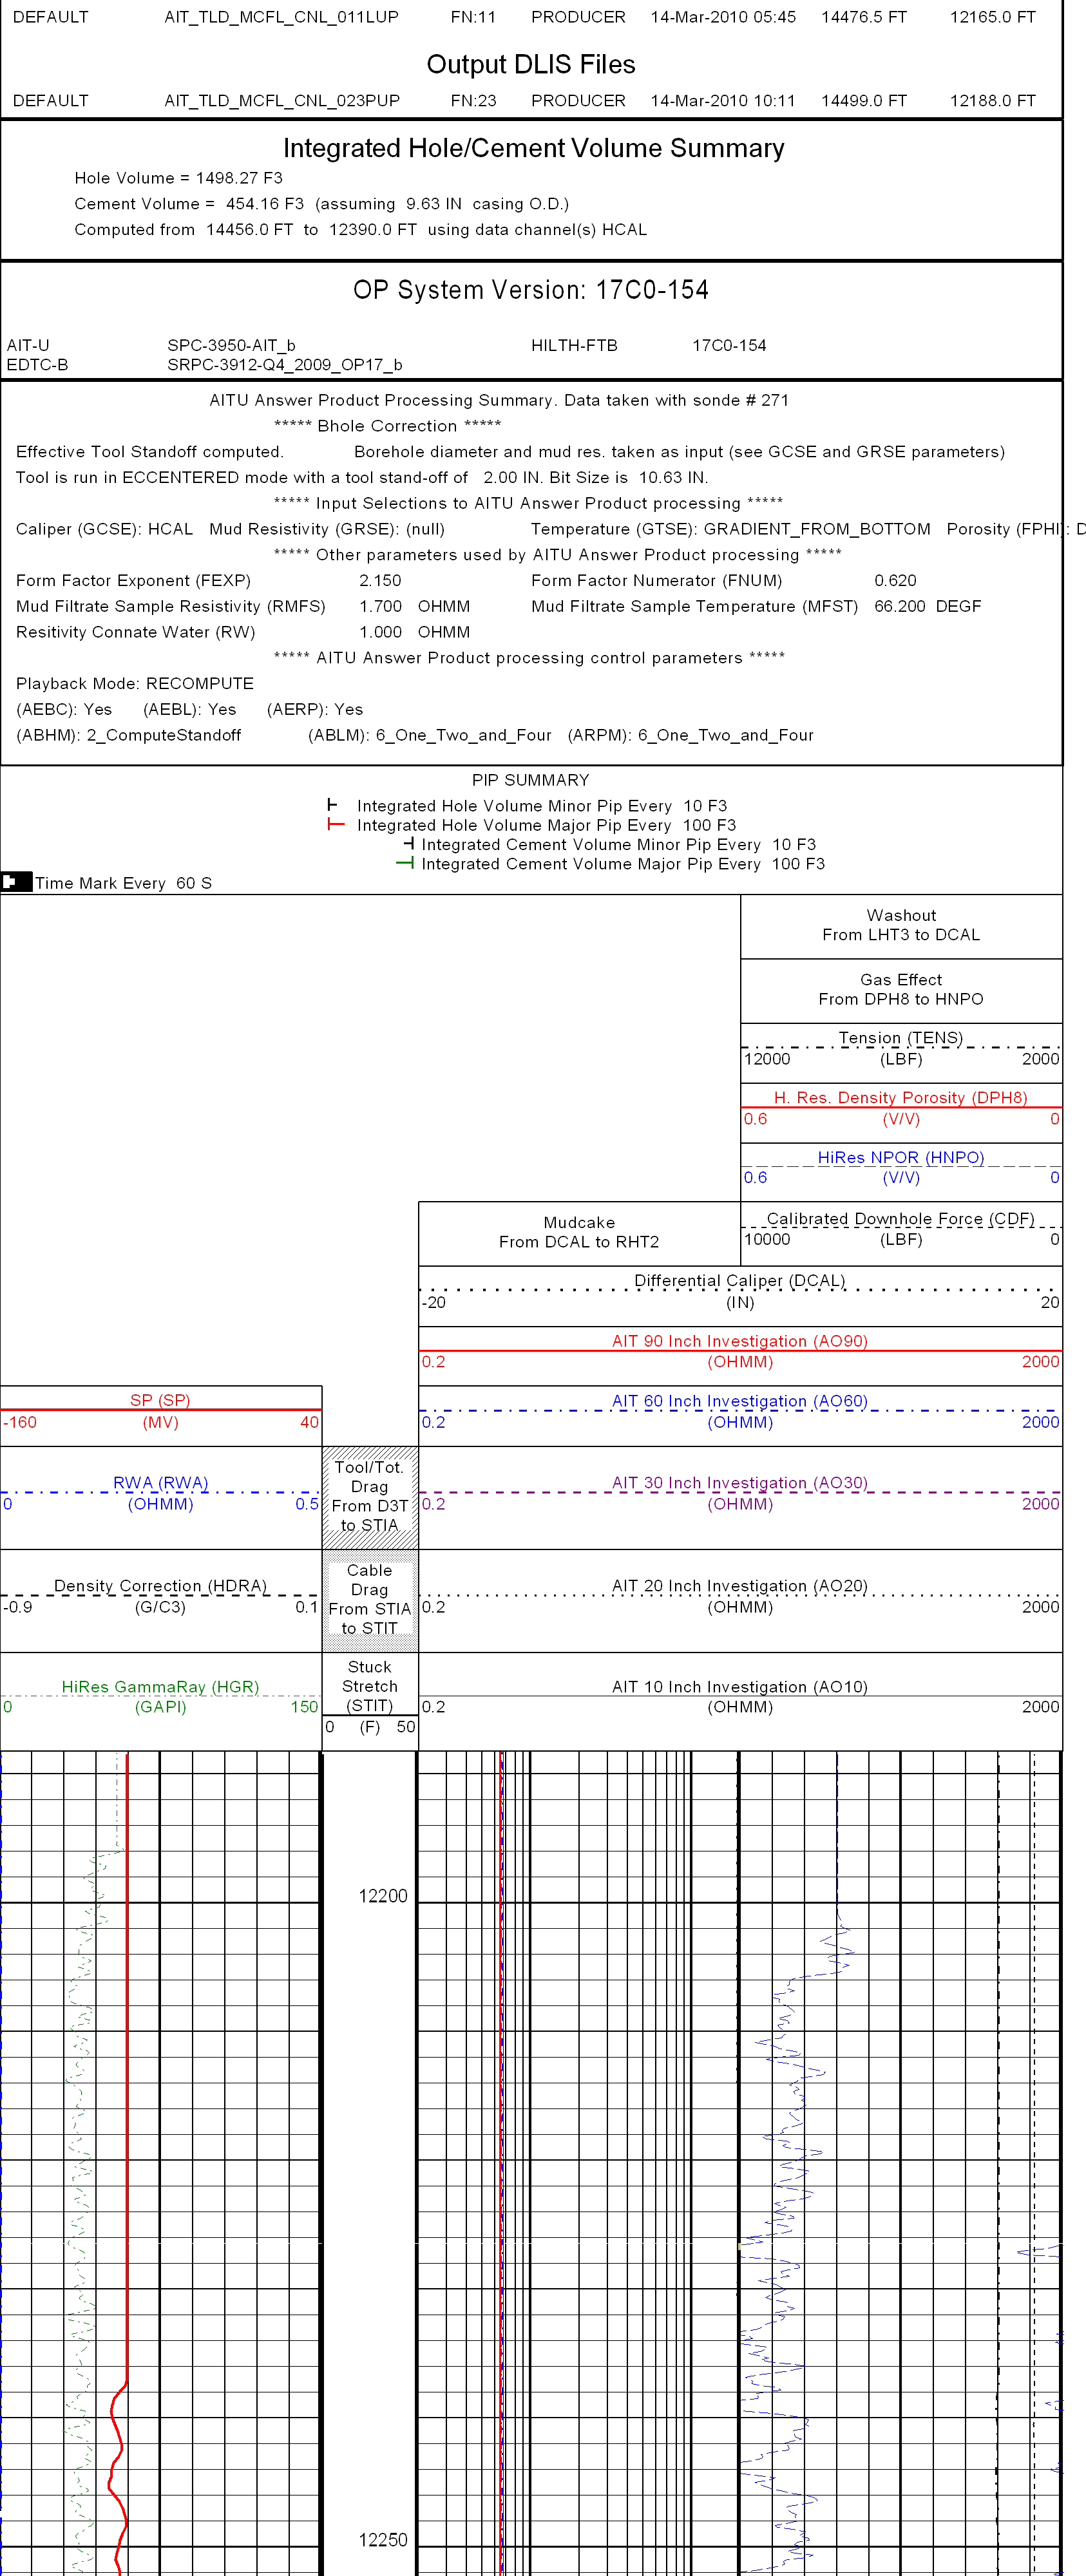This screenshot has height=2576, width=1086.
Task: Select "Form Factor Exponent (FEXP)" label
Action: (x=133, y=580)
